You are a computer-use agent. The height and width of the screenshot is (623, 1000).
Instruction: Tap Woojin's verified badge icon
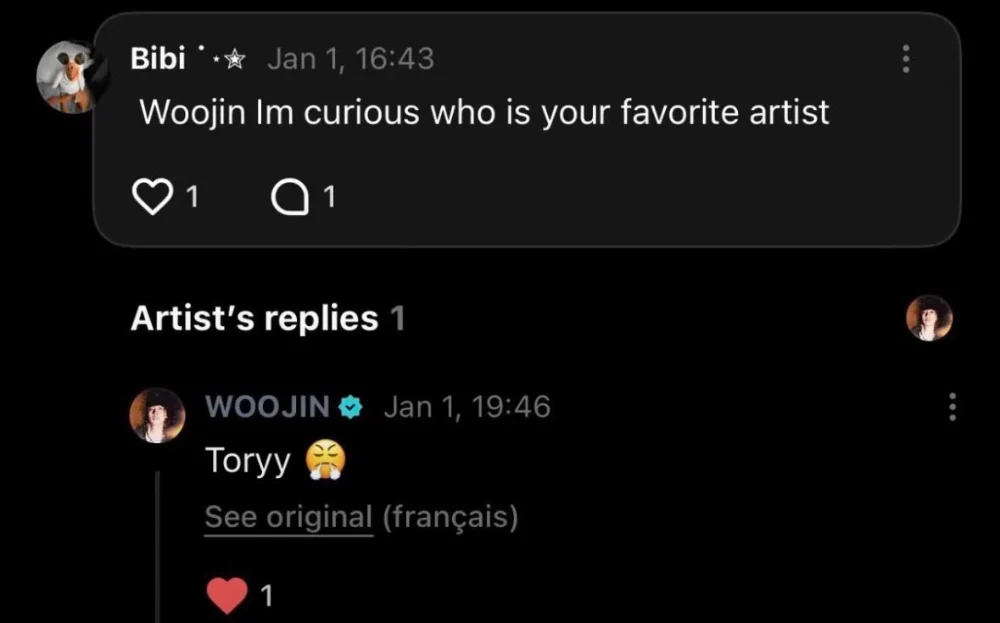pos(351,406)
